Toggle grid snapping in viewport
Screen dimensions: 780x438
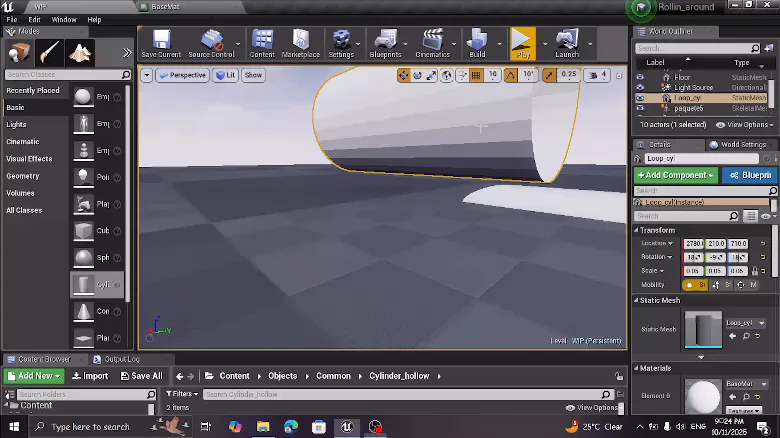476,75
